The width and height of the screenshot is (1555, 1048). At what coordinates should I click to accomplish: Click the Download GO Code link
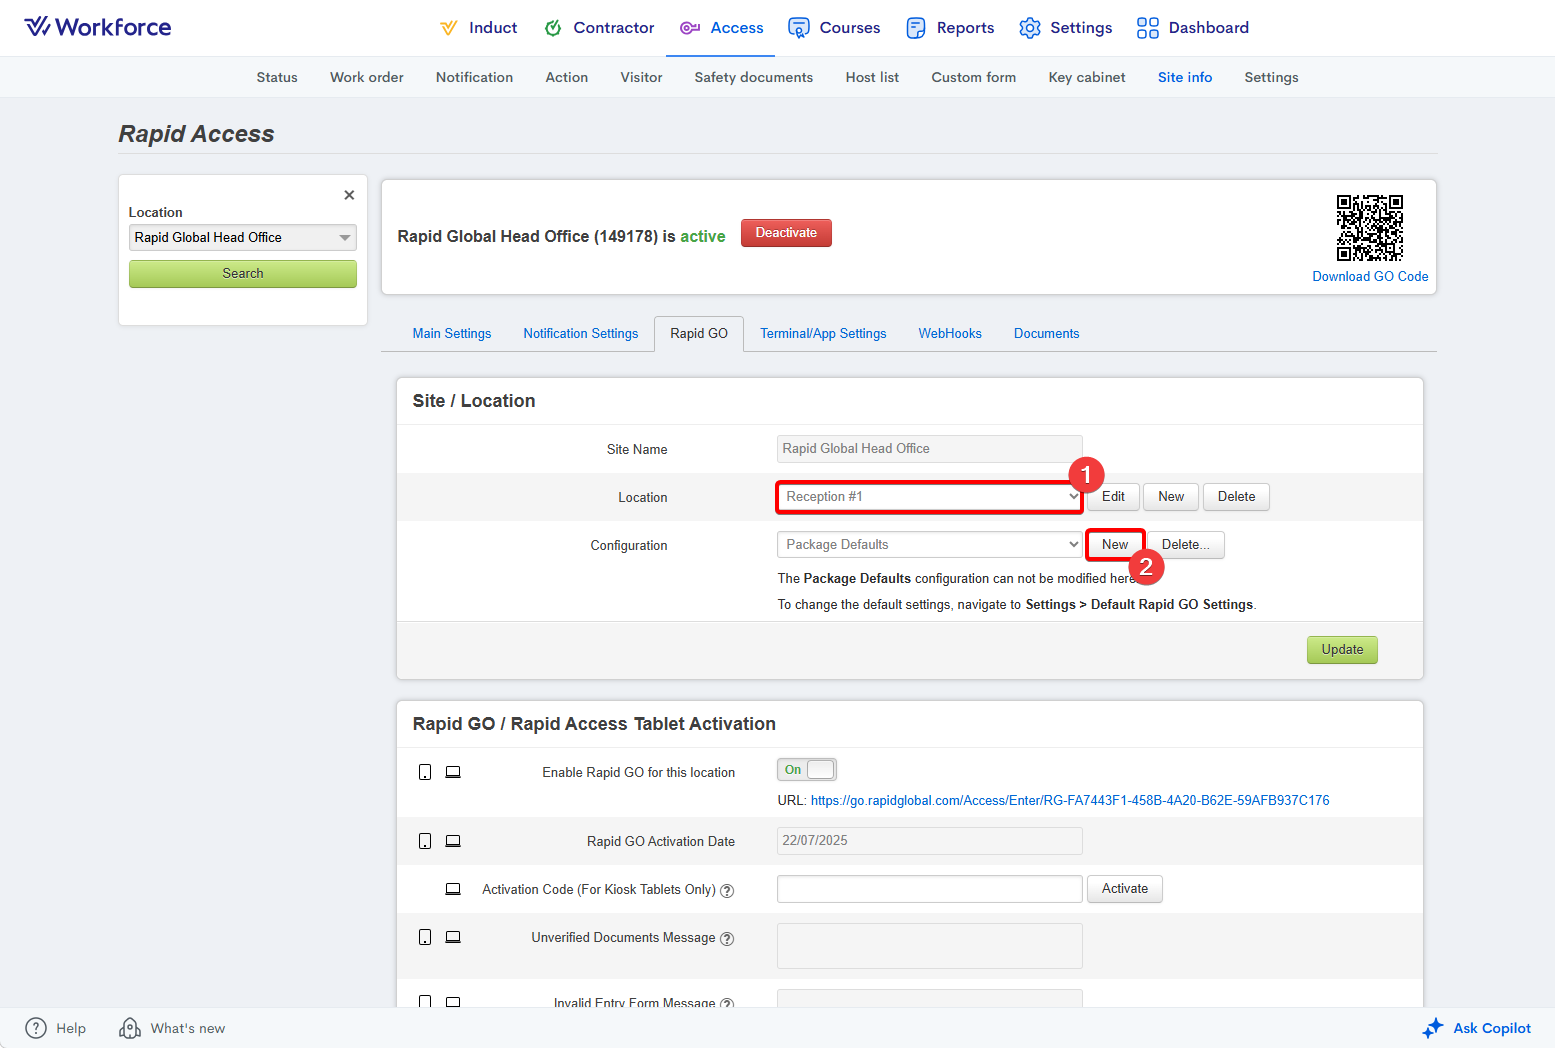(x=1370, y=276)
